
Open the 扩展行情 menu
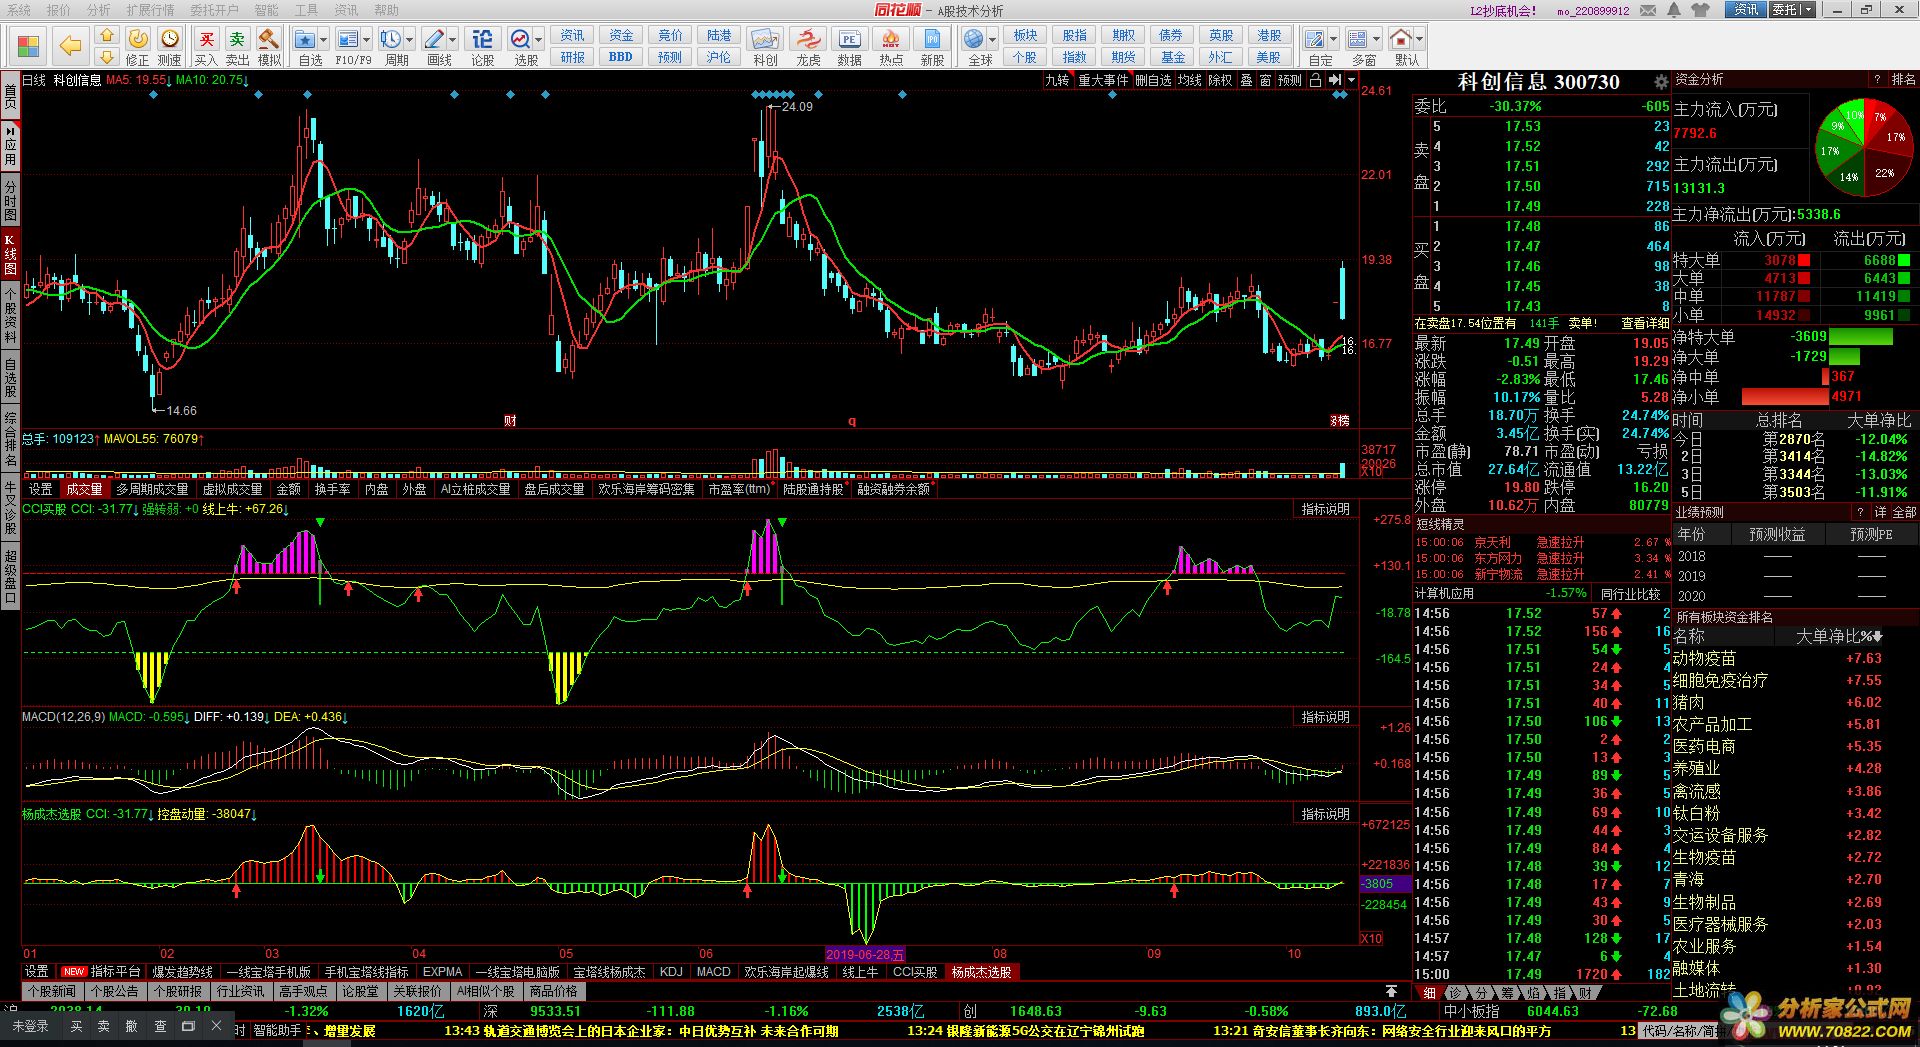tap(150, 10)
